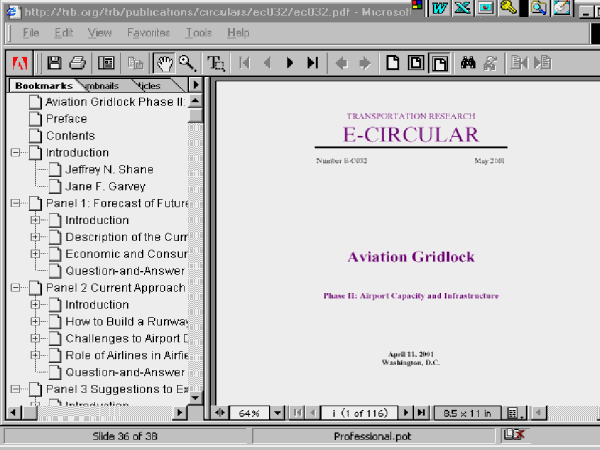Open Find with the binoculars icon
Image resolution: width=600 pixels, height=450 pixels.
(468, 63)
